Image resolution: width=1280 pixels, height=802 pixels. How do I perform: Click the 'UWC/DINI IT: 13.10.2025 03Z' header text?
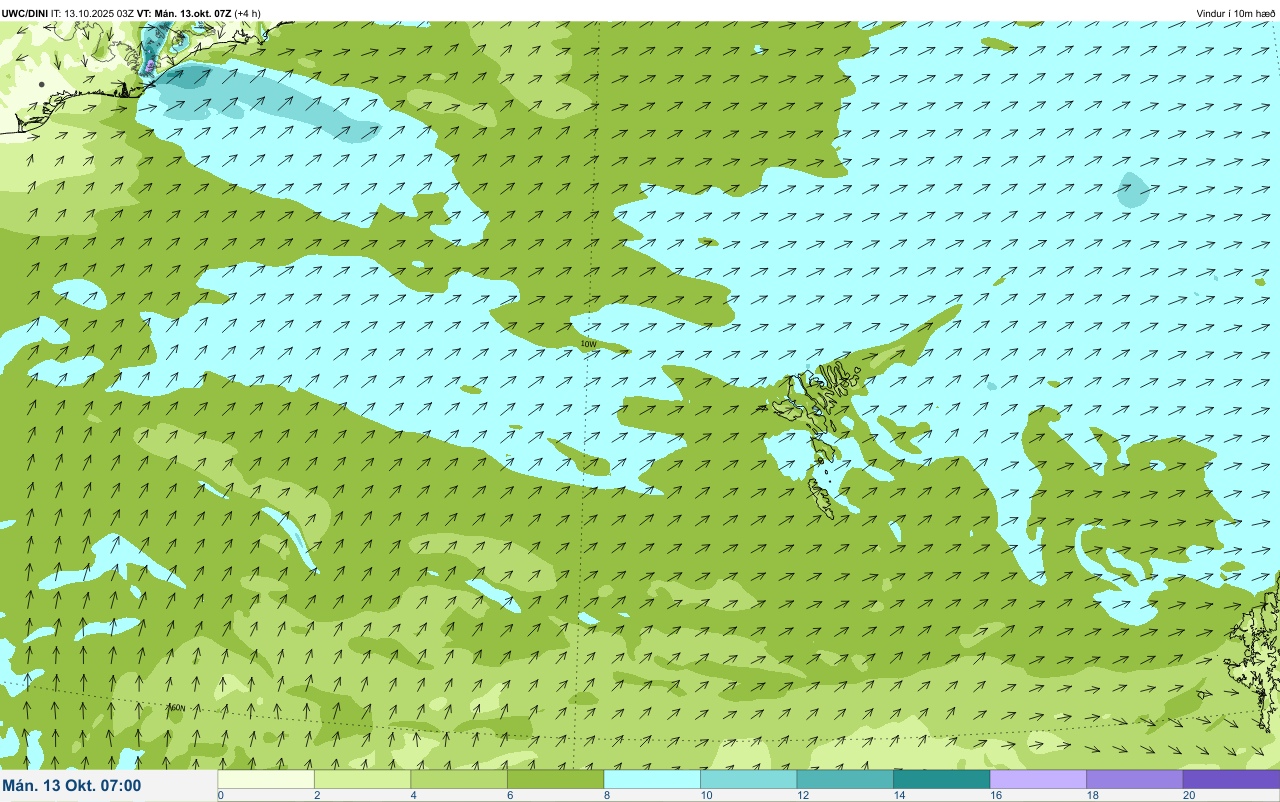pos(69,13)
